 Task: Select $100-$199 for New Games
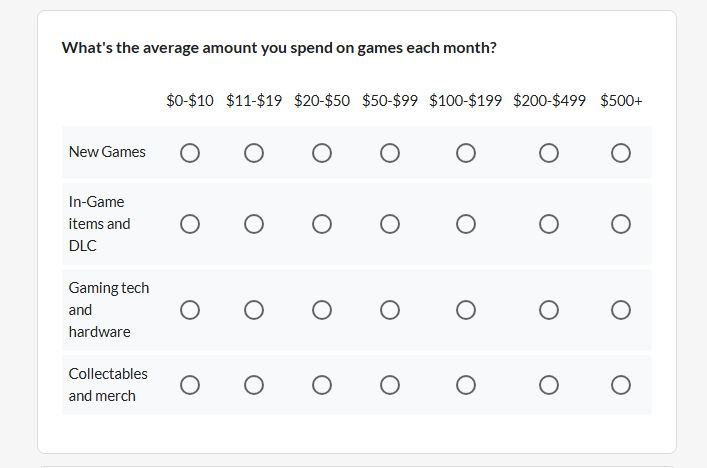click(x=466, y=153)
